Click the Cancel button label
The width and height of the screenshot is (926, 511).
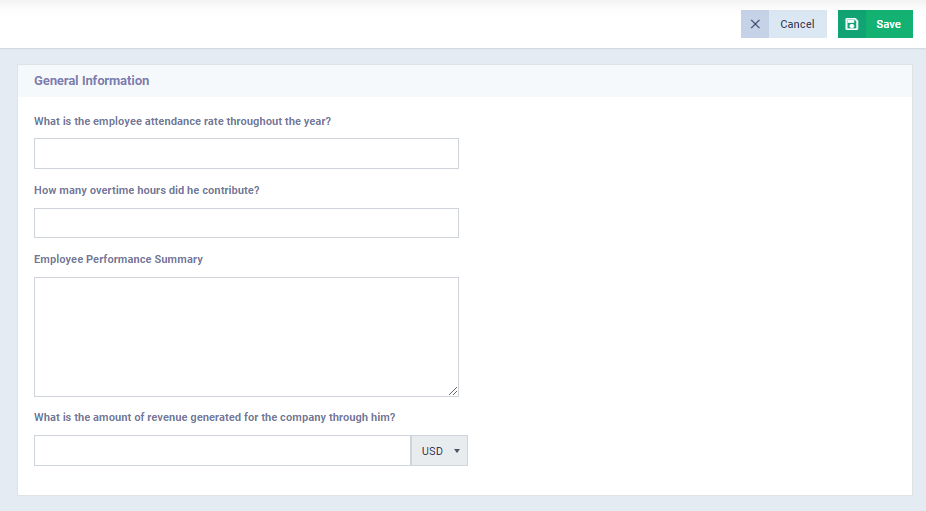pos(797,24)
